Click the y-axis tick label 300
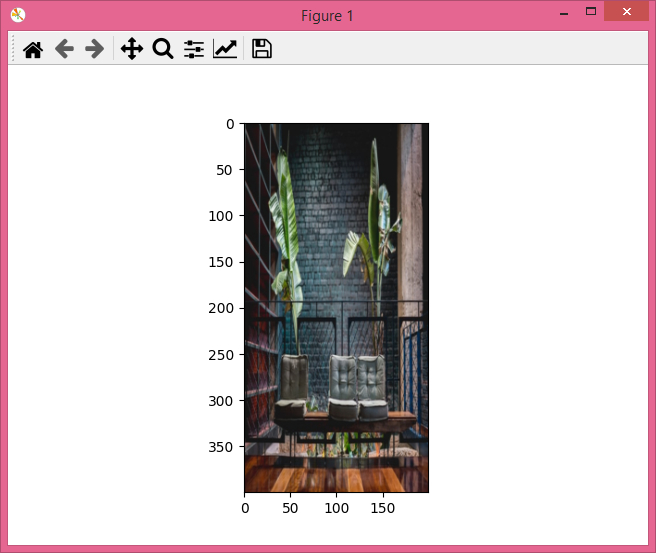The width and height of the screenshot is (656, 553). [221, 401]
